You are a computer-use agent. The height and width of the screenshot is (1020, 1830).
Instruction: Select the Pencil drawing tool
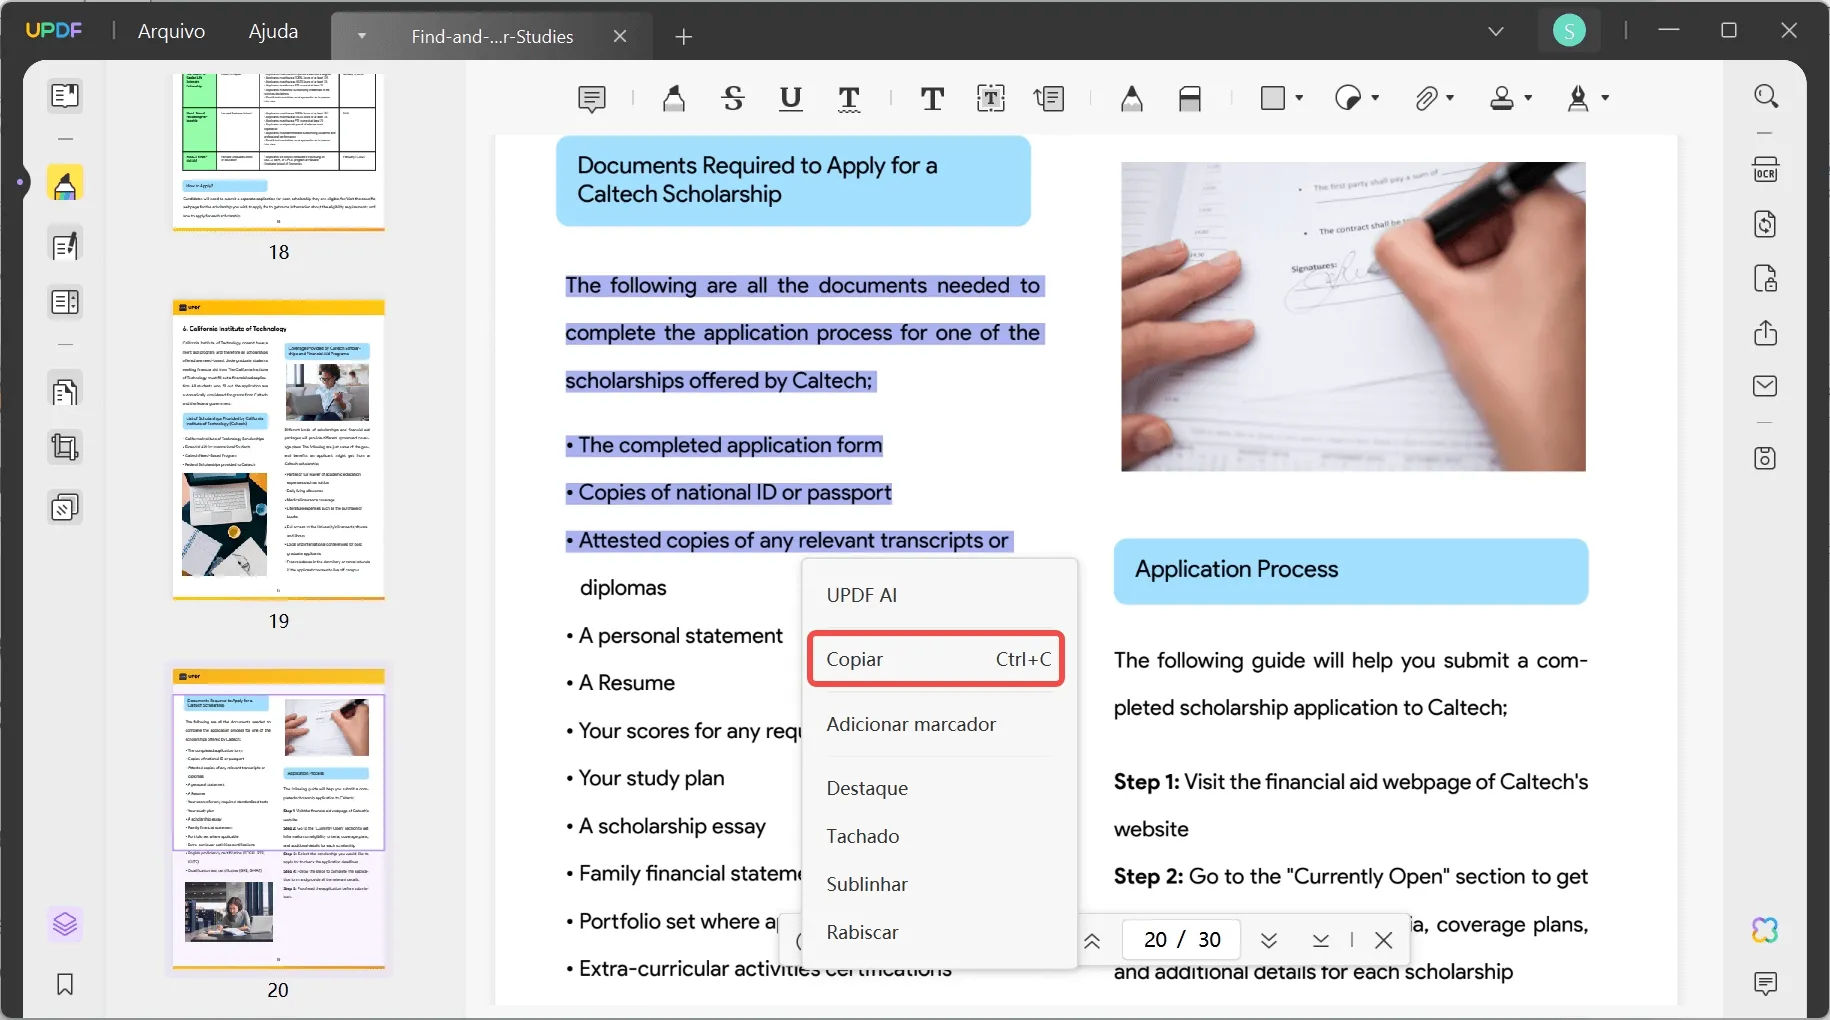click(1132, 98)
